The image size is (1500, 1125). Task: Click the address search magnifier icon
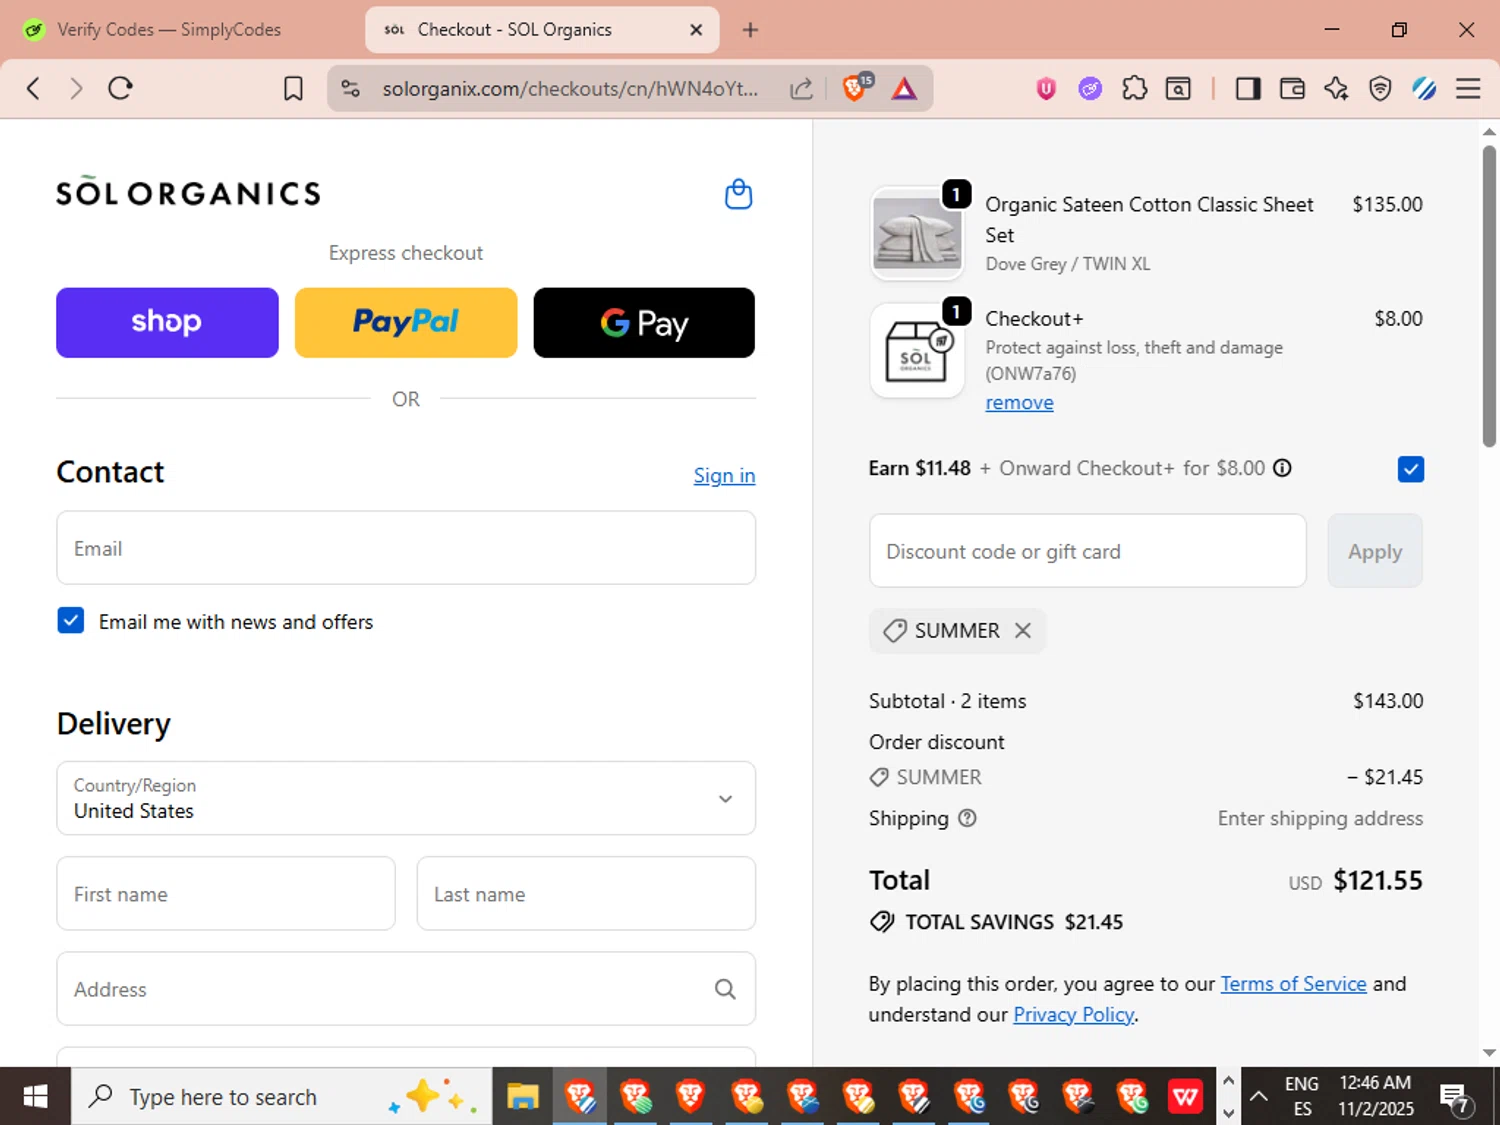tap(725, 989)
